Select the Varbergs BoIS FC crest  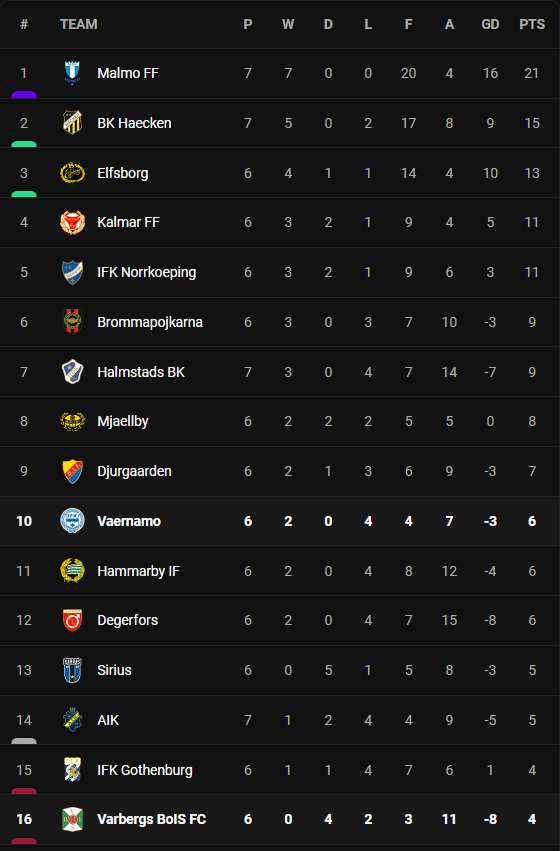click(72, 820)
